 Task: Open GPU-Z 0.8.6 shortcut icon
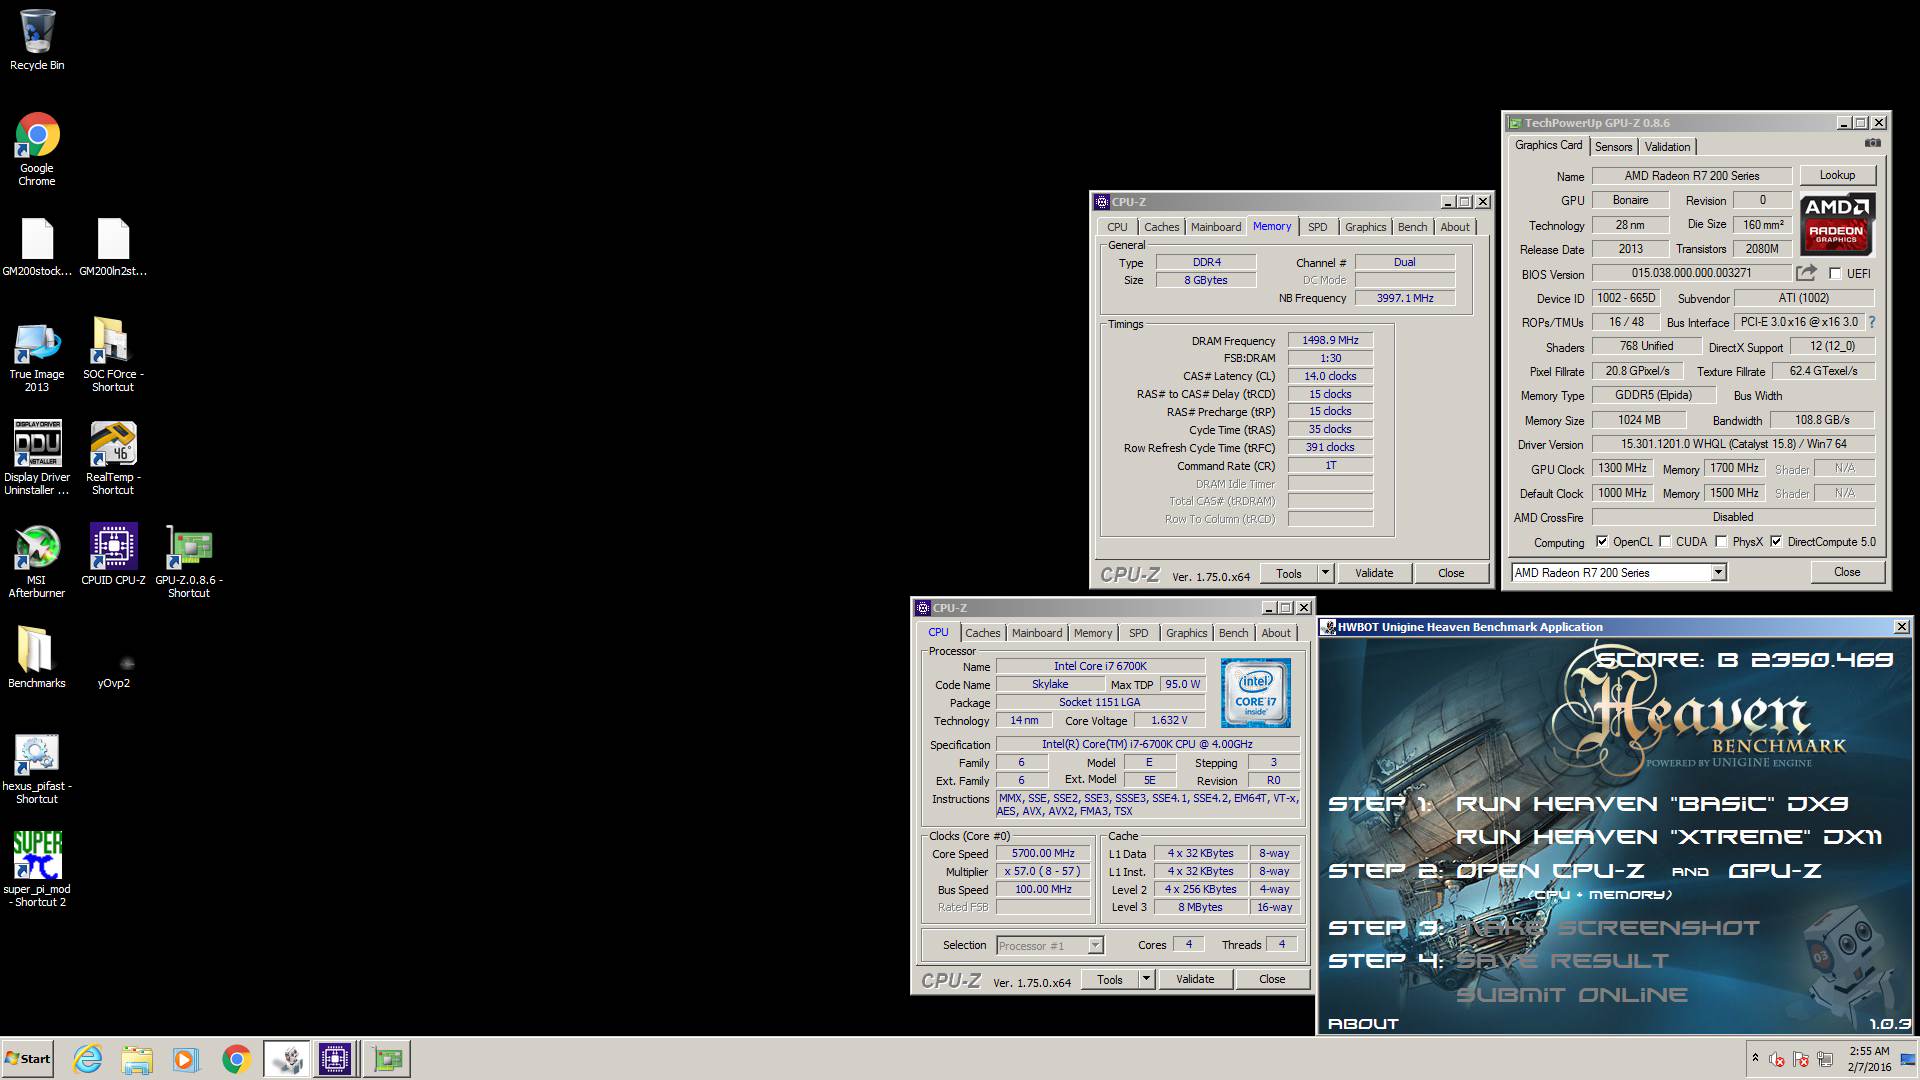click(x=189, y=561)
